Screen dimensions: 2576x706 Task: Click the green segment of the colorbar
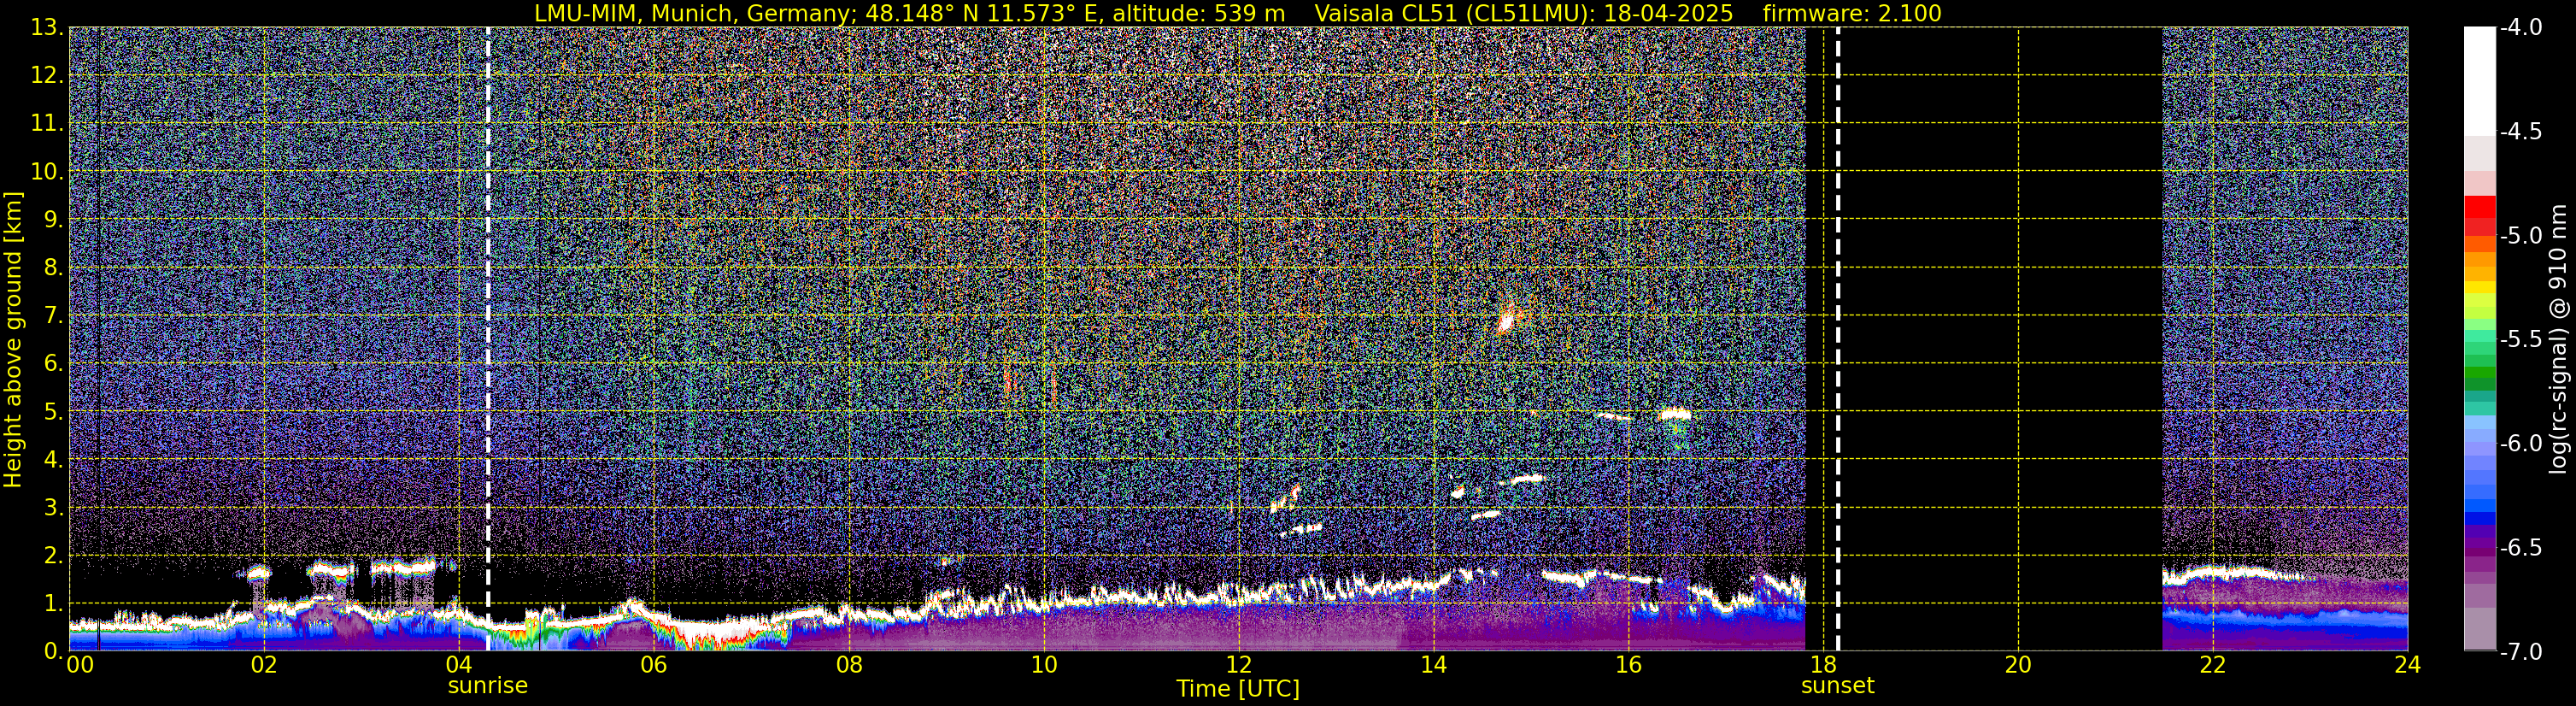point(2480,370)
